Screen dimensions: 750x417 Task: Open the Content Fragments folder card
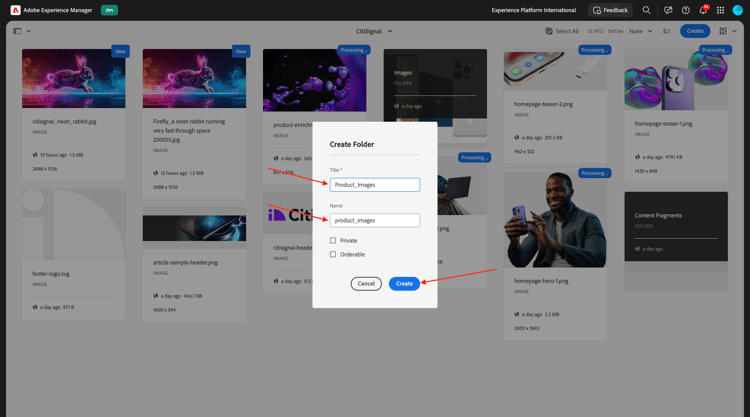pos(676,226)
